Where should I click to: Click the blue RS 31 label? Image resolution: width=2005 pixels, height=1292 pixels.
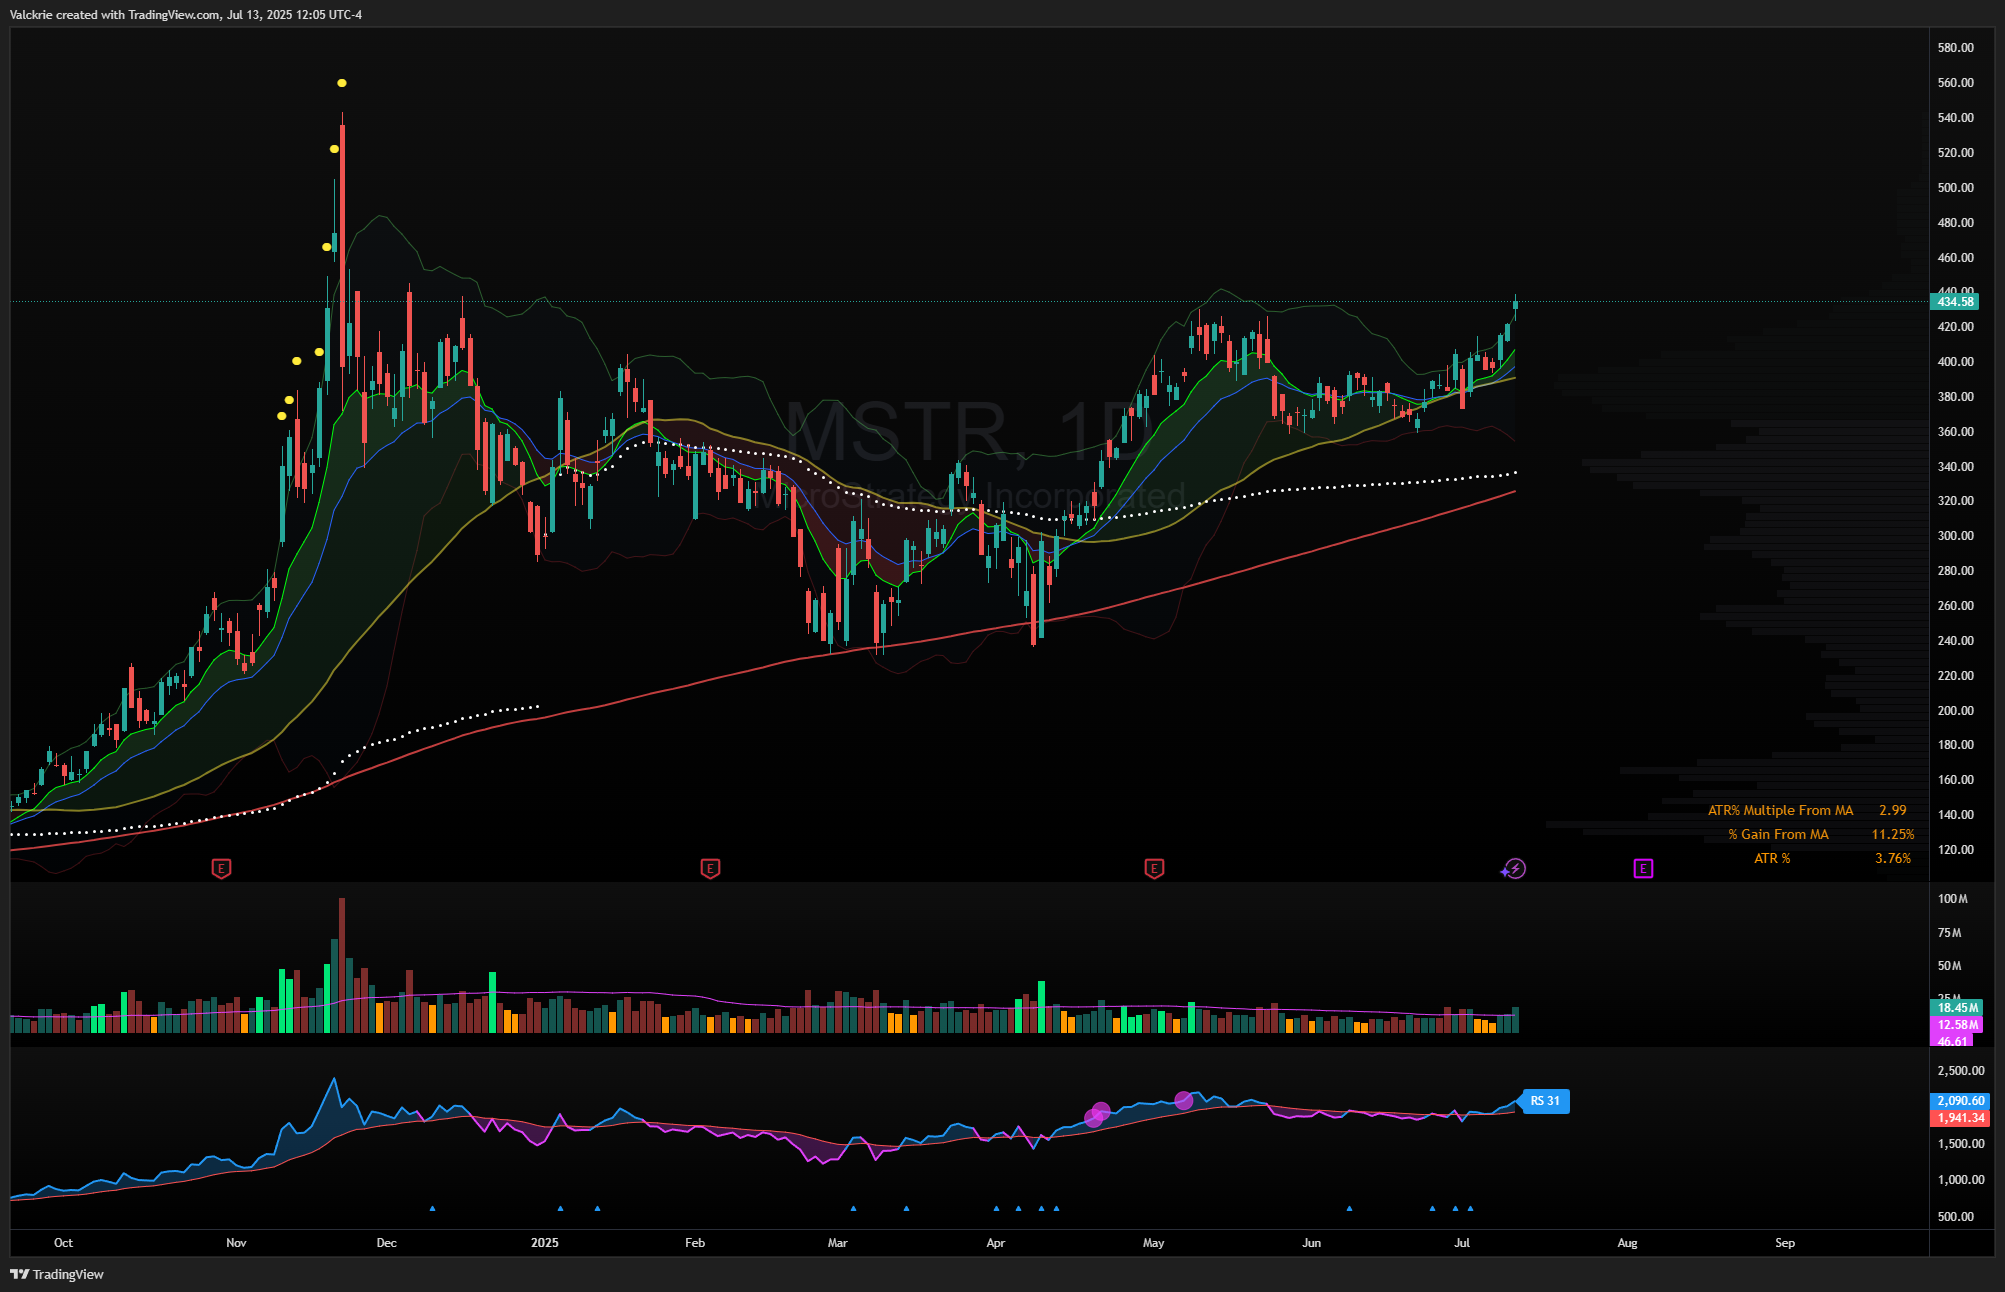(x=1545, y=1101)
